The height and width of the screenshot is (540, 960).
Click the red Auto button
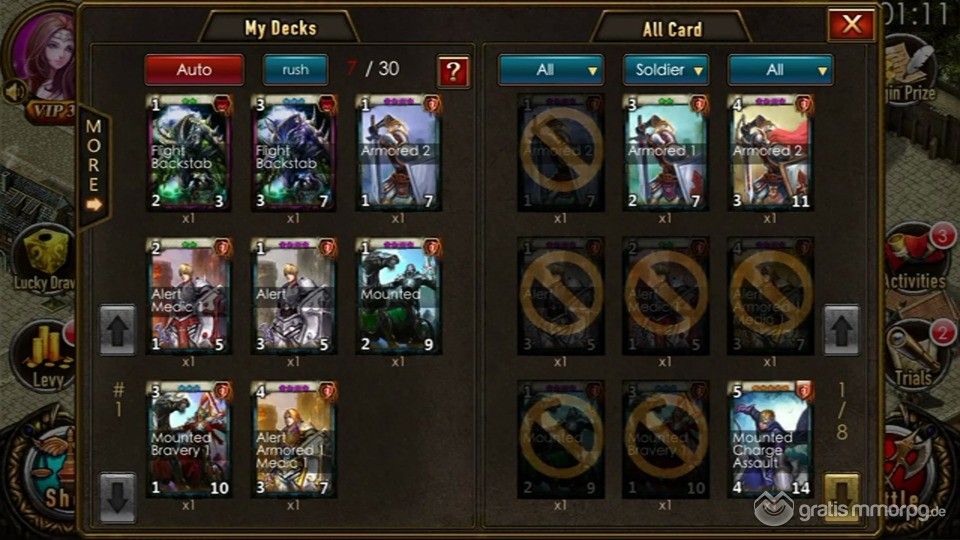(x=194, y=70)
